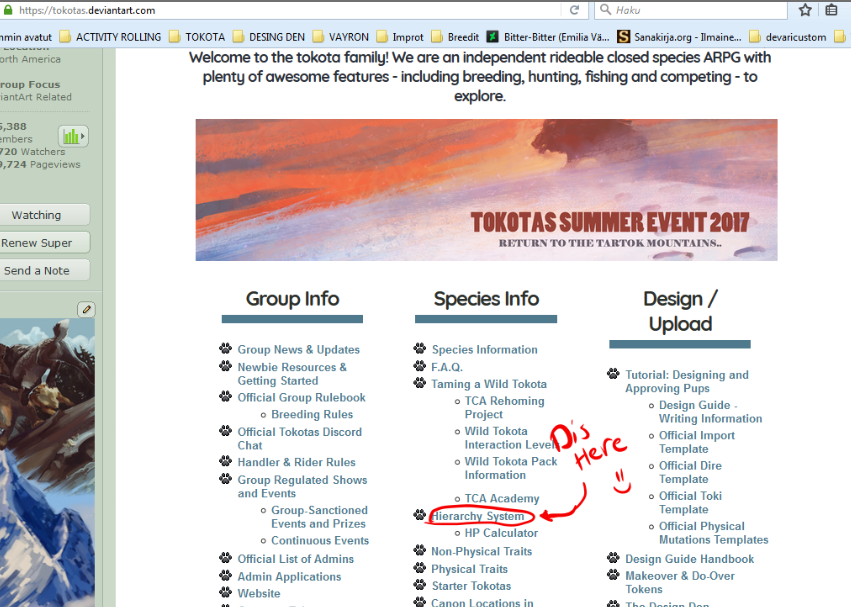The width and height of the screenshot is (851, 607).
Task: Open the sidebar mountain artwork thumbnail
Action: point(47,463)
